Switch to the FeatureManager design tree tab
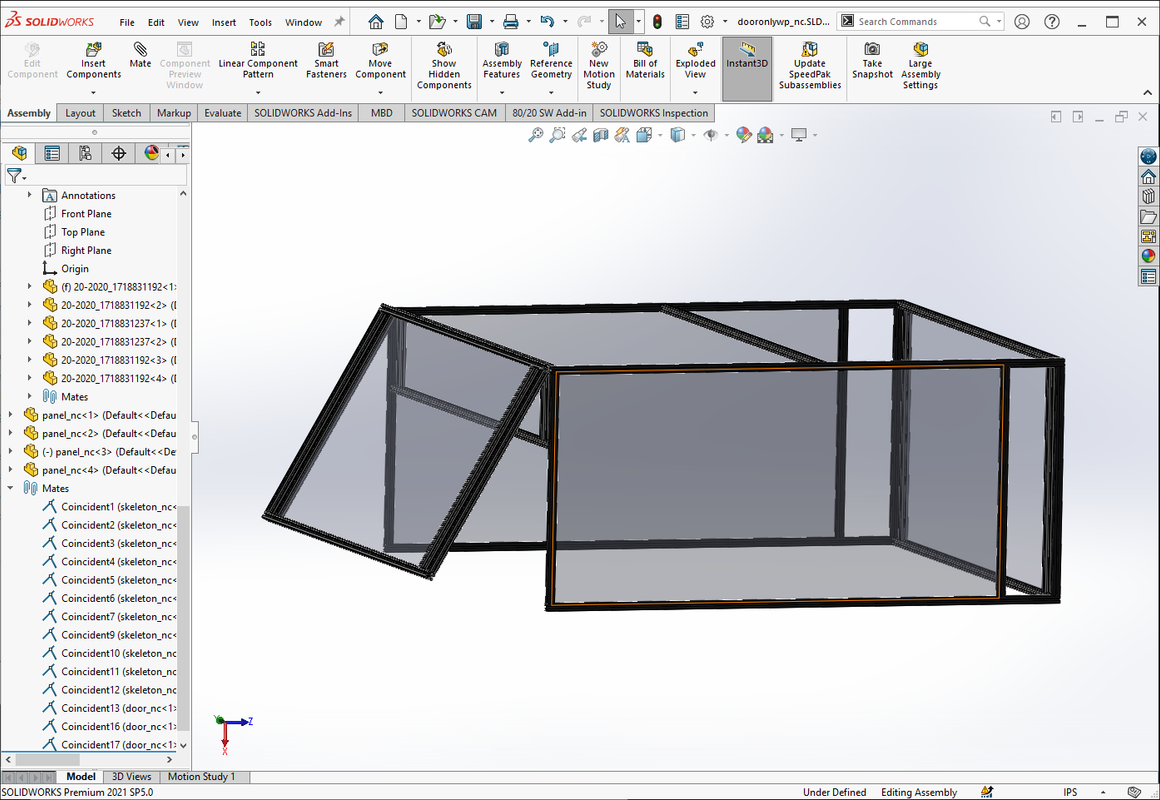The height and width of the screenshot is (800, 1160). (19, 153)
